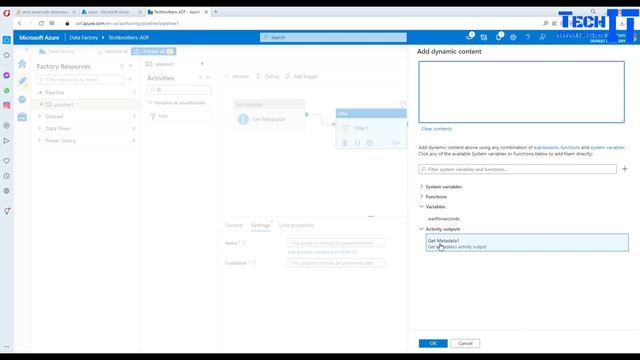This screenshot has height=360, width=640.
Task: Click the code braces icon on Filter1 activity
Action: pyautogui.click(x=358, y=143)
